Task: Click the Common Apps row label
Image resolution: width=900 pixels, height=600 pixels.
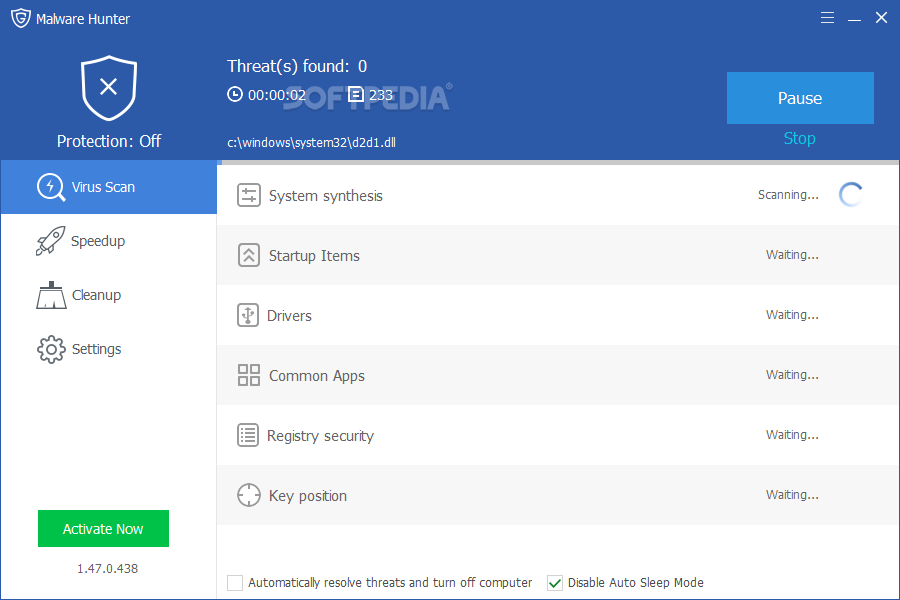Action: [317, 376]
